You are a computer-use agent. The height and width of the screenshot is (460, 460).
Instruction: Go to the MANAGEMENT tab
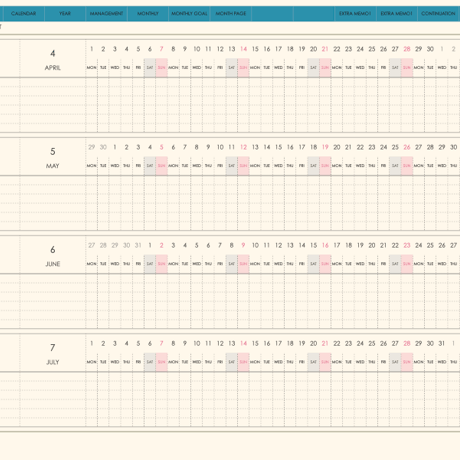coord(106,14)
